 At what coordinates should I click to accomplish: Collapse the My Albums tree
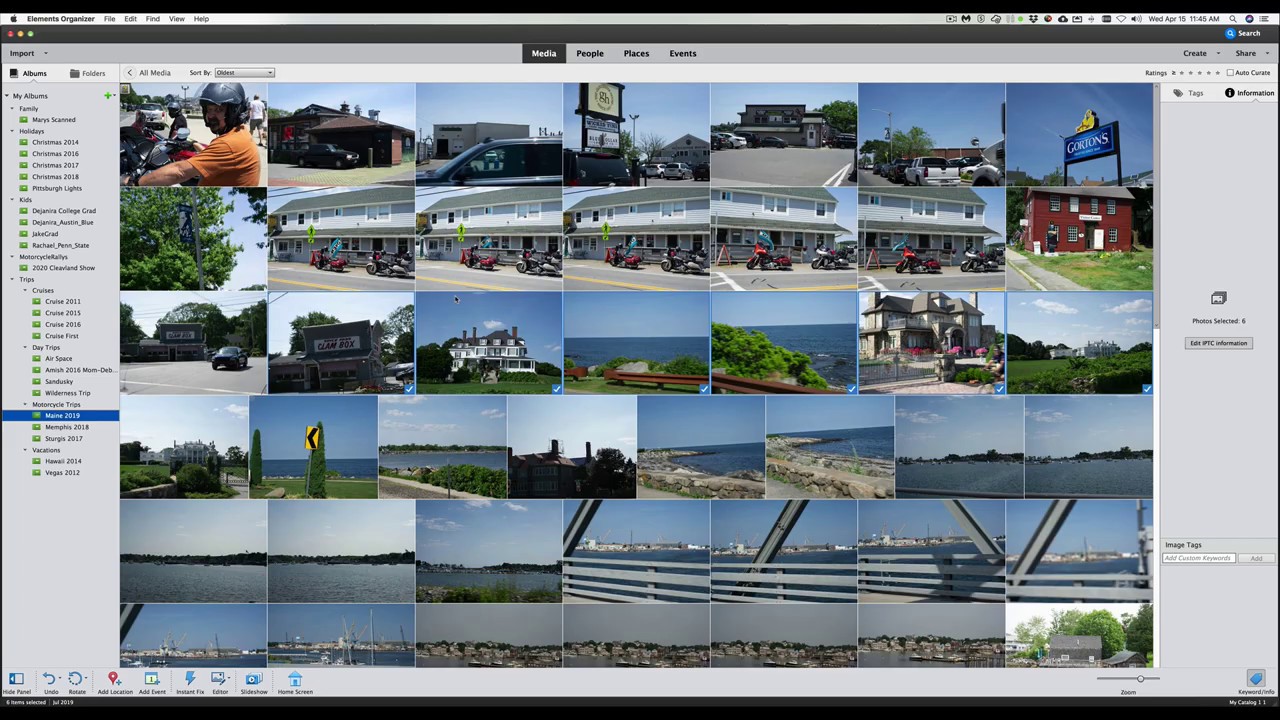[x=7, y=96]
